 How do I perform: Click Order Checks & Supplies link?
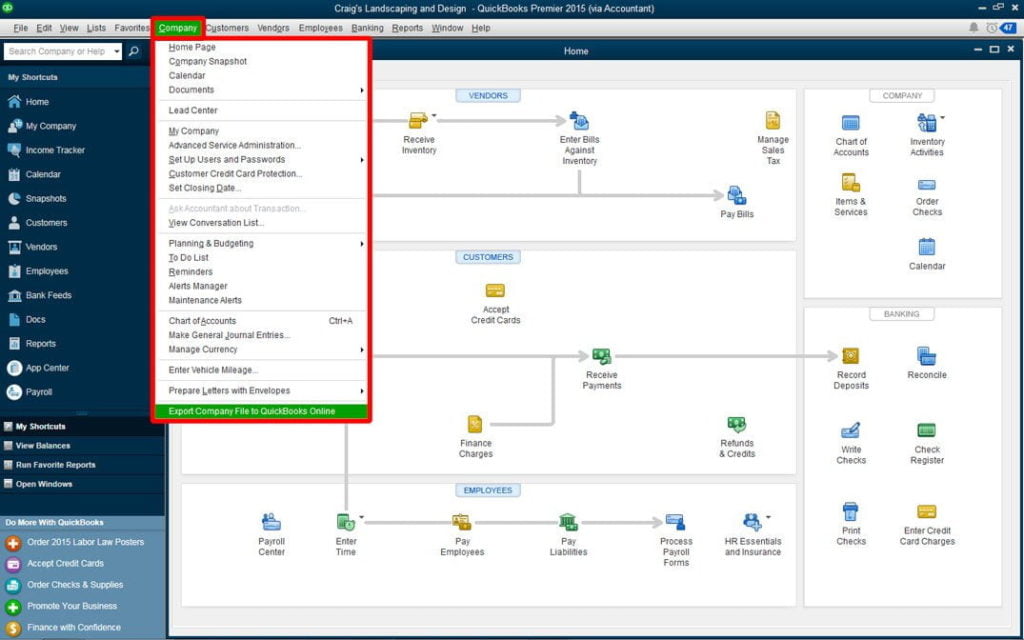pyautogui.click(x=75, y=585)
